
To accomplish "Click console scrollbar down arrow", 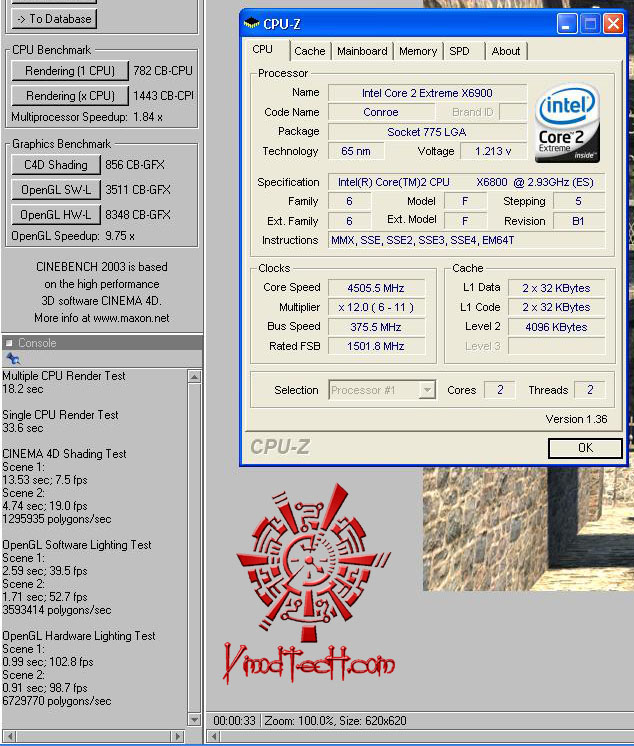I will click(194, 719).
